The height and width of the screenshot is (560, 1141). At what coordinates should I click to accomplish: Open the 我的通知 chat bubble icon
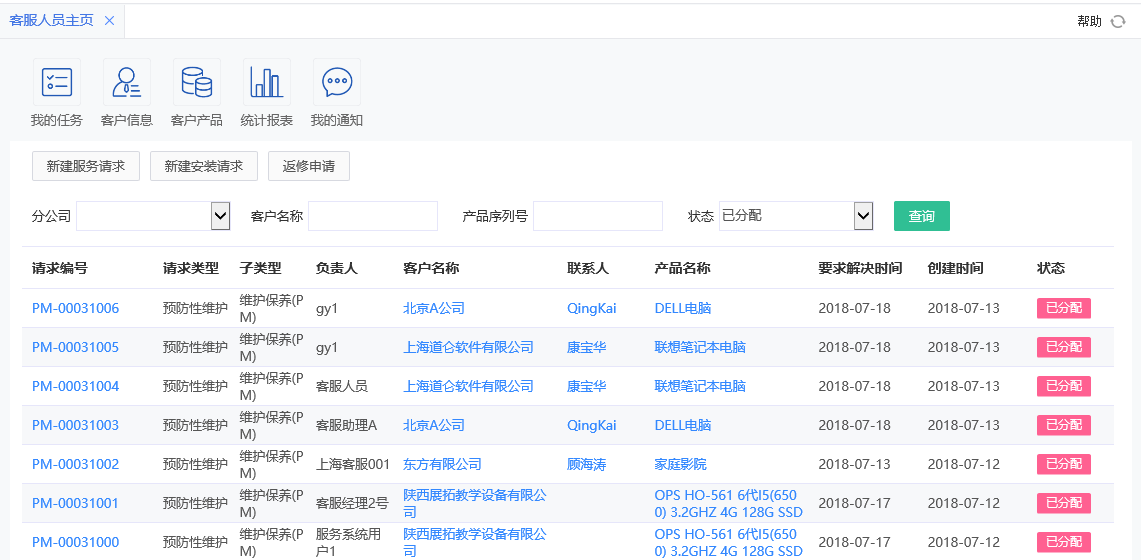pos(337,83)
